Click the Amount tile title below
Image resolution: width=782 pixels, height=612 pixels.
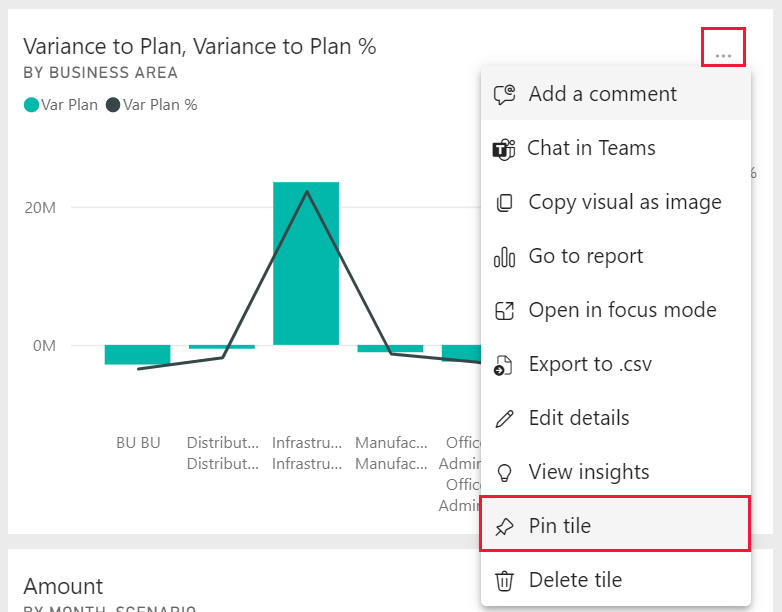pyautogui.click(x=63, y=587)
